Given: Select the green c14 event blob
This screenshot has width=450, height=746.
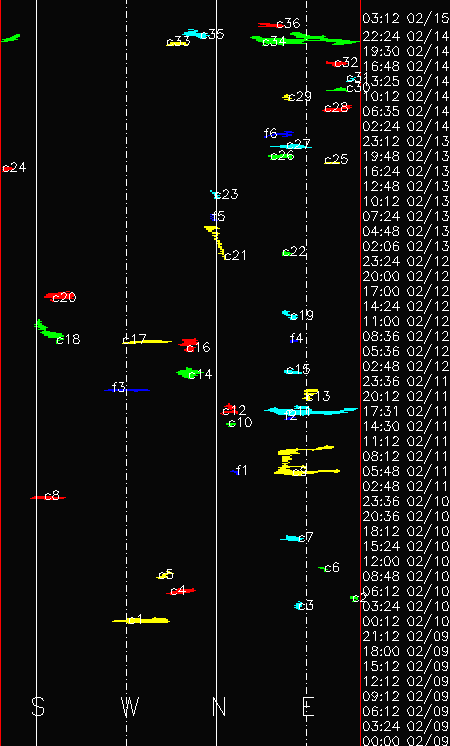Looking at the screenshot, I should pos(187,373).
